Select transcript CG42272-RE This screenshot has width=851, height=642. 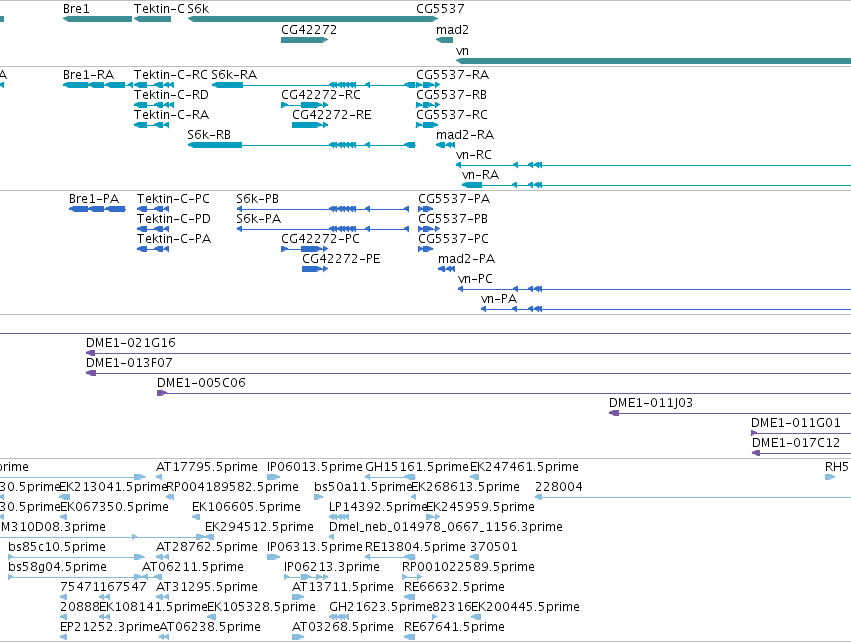click(310, 125)
